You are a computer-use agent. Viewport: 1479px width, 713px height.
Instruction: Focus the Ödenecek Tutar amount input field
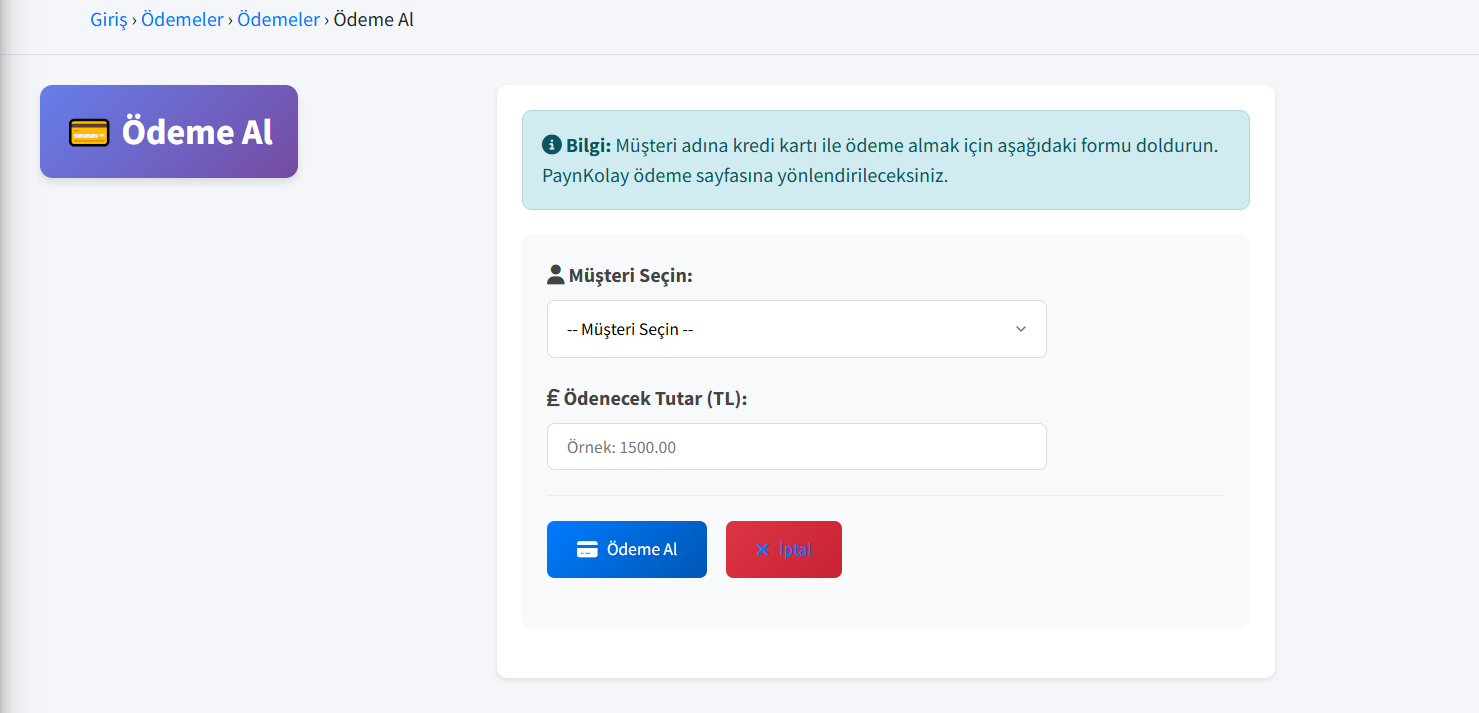pyautogui.click(x=796, y=447)
